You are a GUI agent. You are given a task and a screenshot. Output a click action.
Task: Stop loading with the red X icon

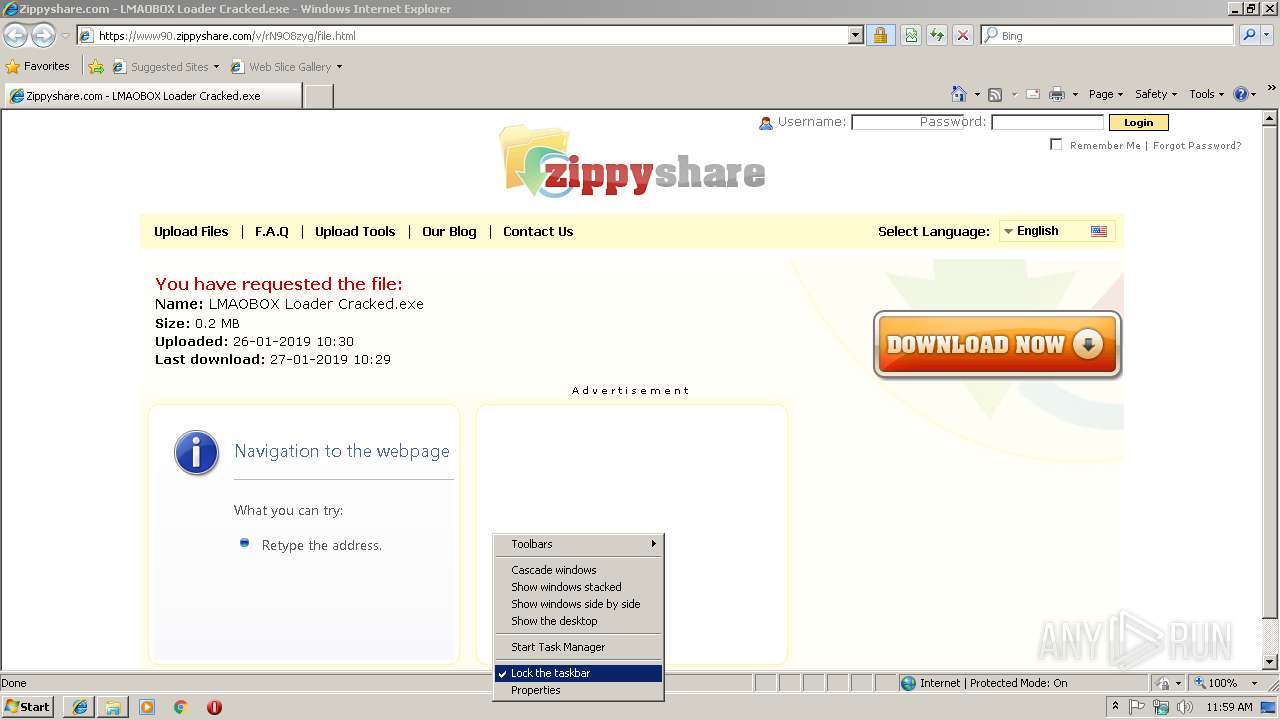coord(963,35)
